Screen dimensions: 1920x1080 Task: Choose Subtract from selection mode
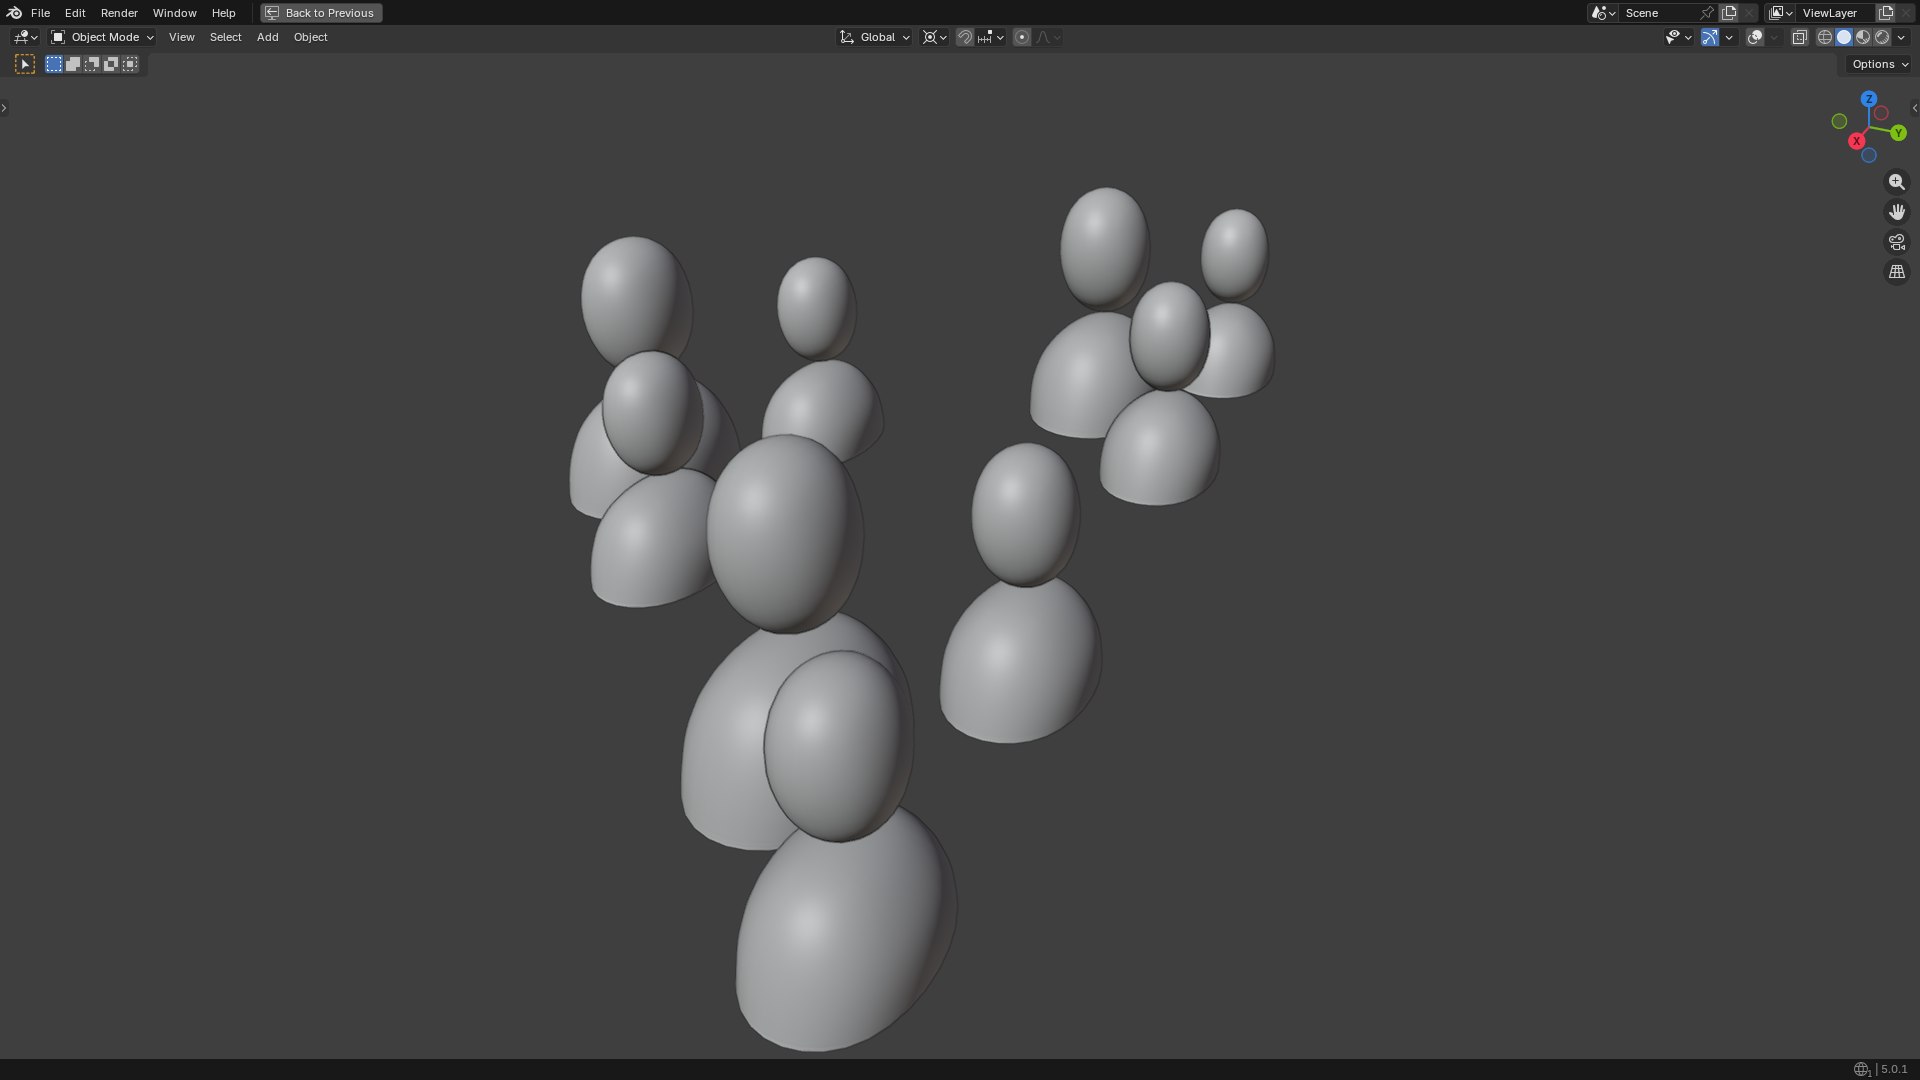[x=92, y=64]
